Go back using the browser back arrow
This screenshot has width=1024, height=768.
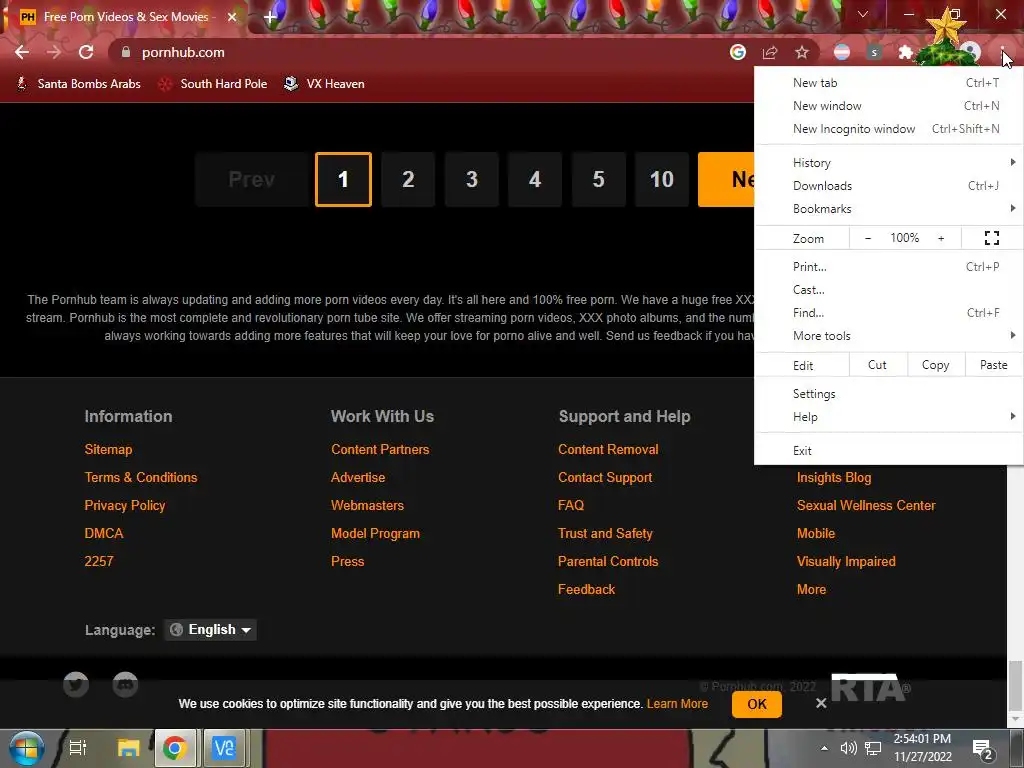(22, 52)
